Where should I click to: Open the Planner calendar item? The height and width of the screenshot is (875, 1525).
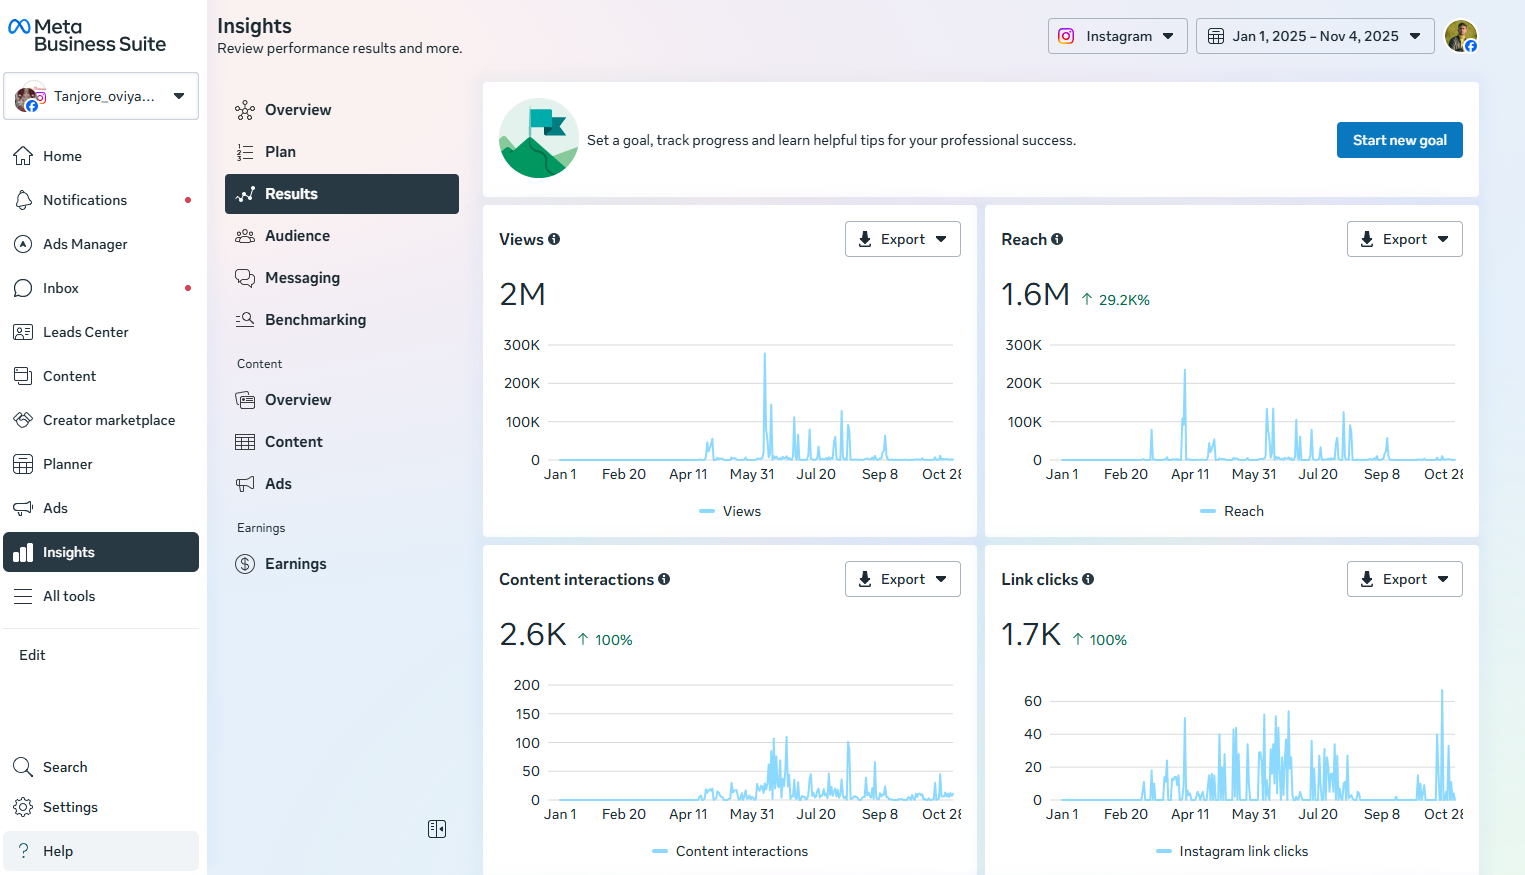tap(67, 464)
